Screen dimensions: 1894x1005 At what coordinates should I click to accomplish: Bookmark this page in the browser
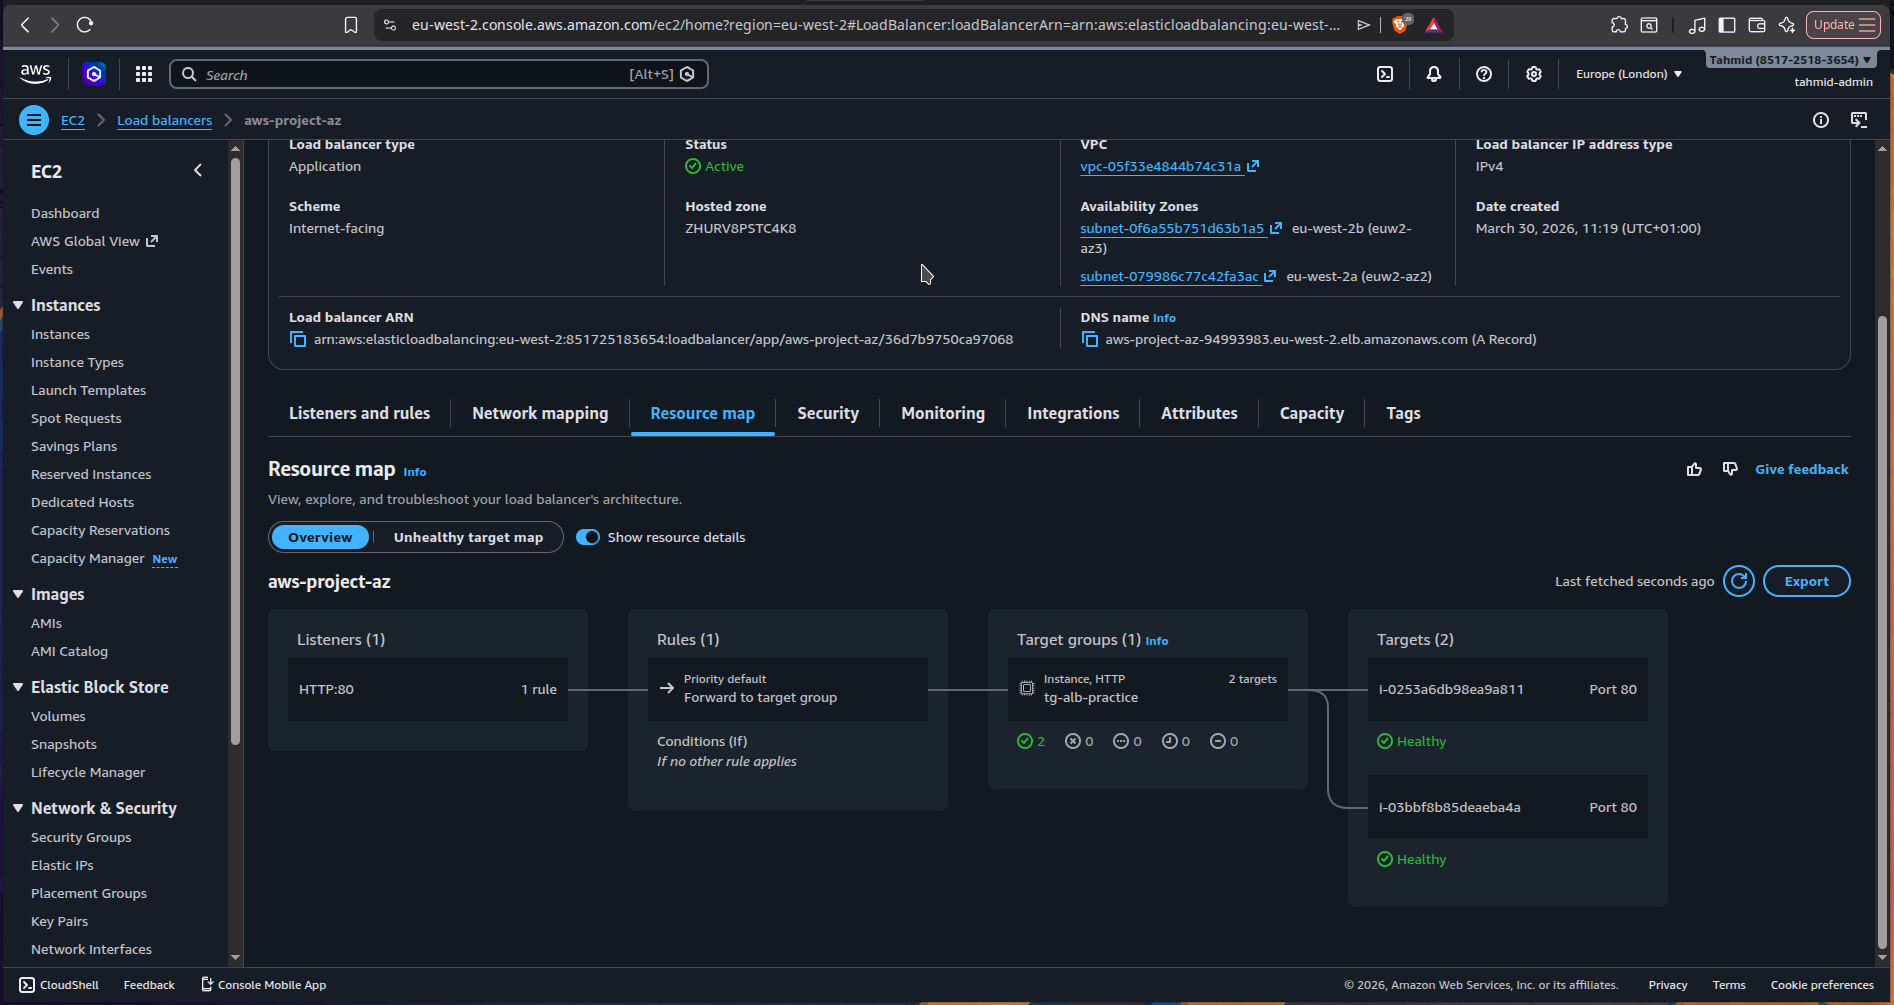point(351,25)
